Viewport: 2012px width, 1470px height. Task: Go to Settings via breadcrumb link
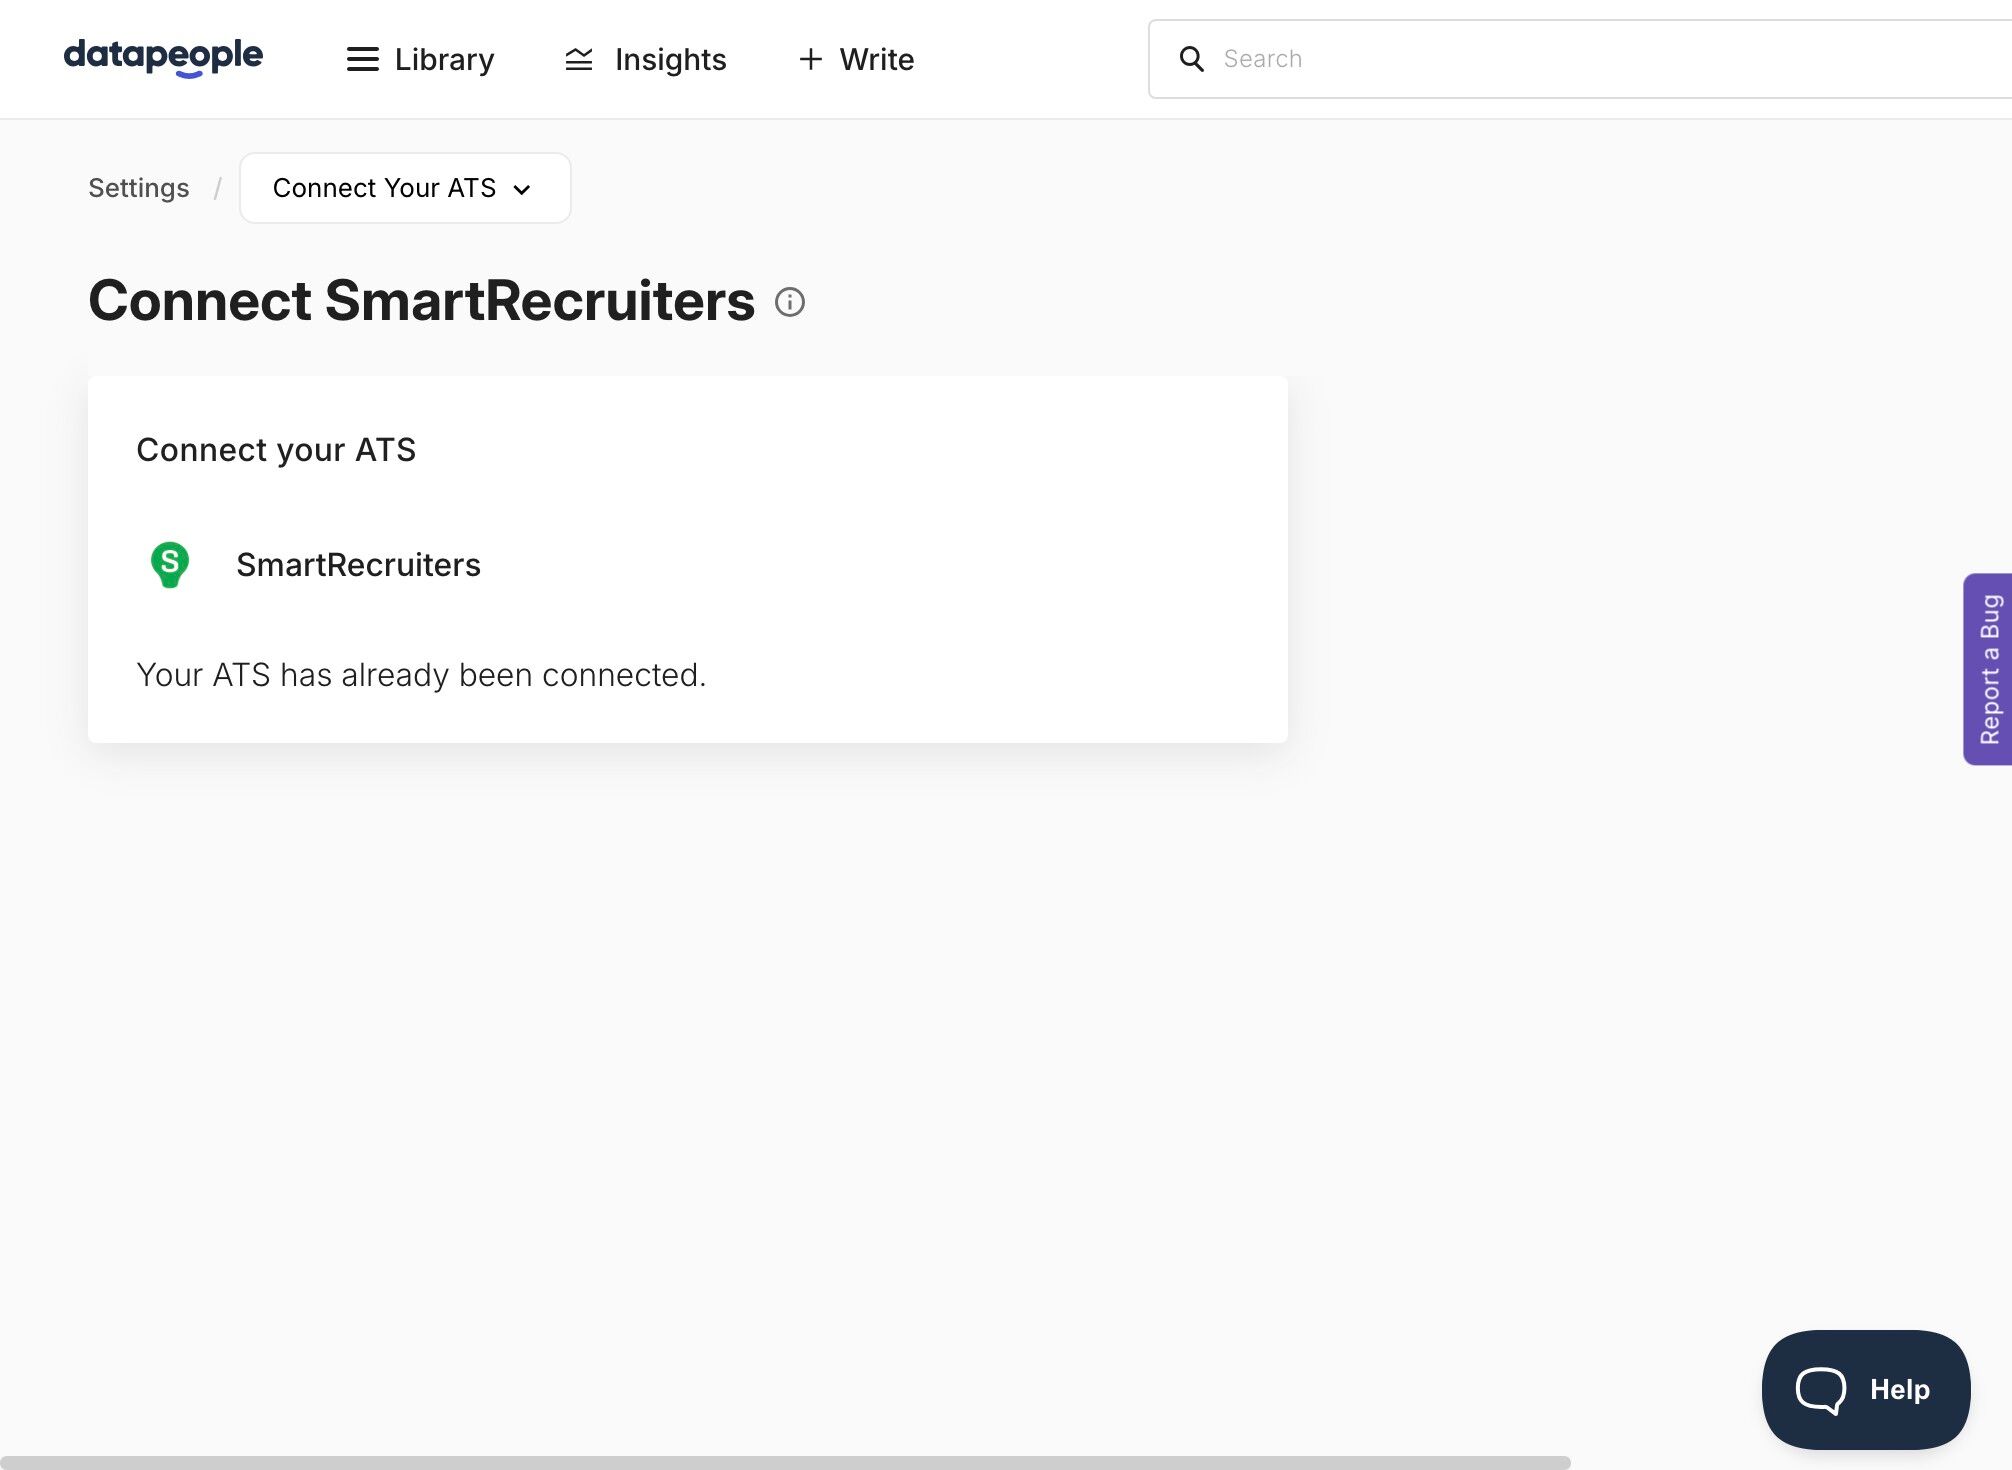[138, 188]
